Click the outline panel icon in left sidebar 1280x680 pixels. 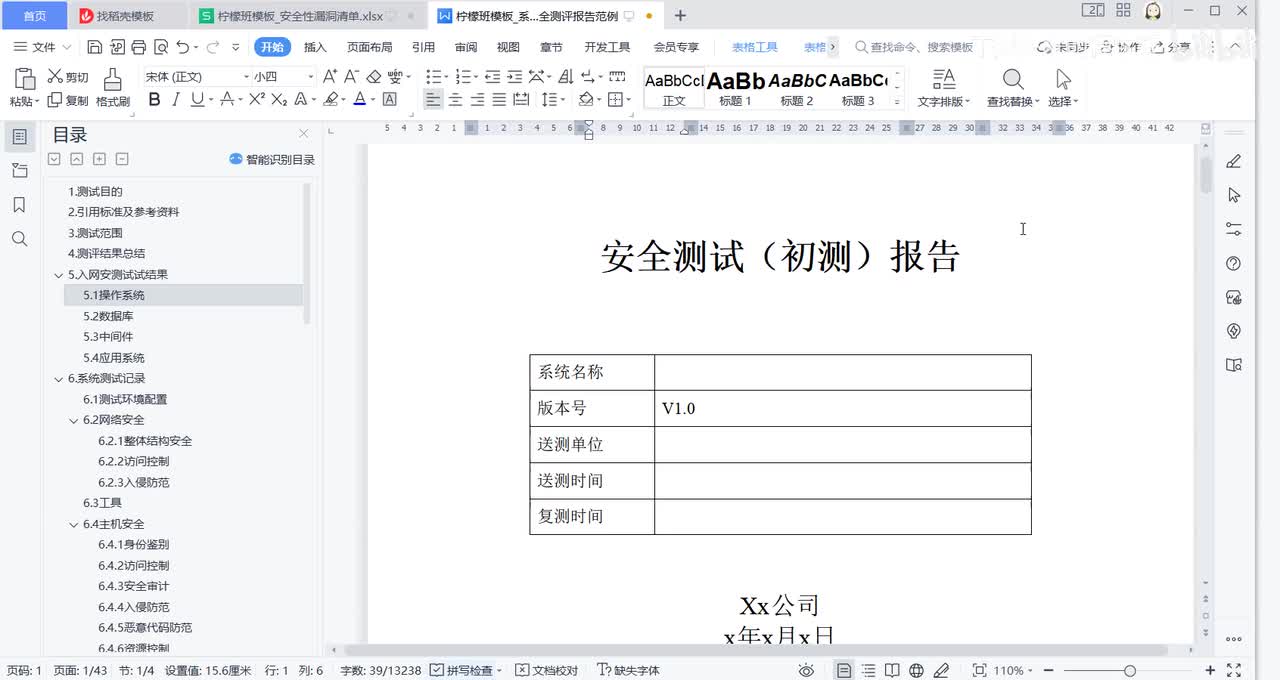(19, 137)
